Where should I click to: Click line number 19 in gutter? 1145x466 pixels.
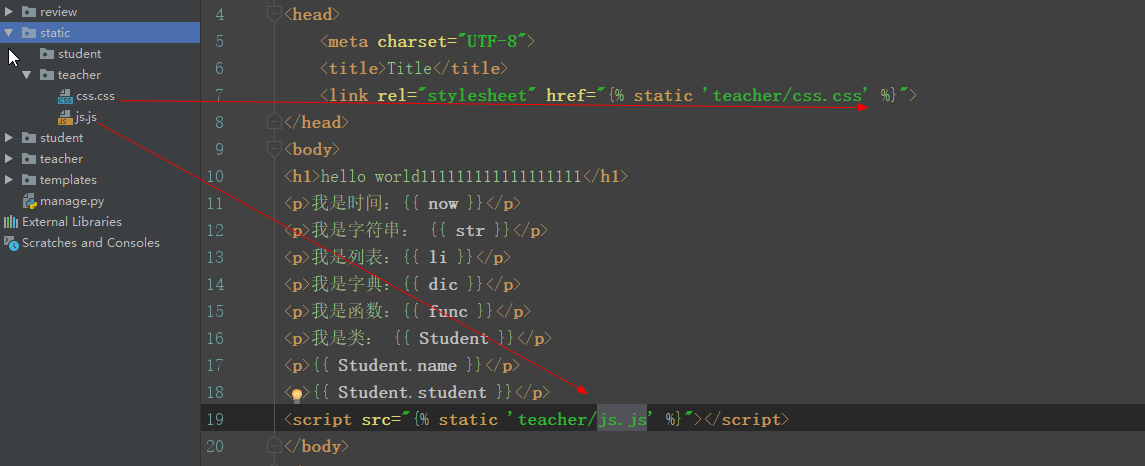(x=215, y=419)
